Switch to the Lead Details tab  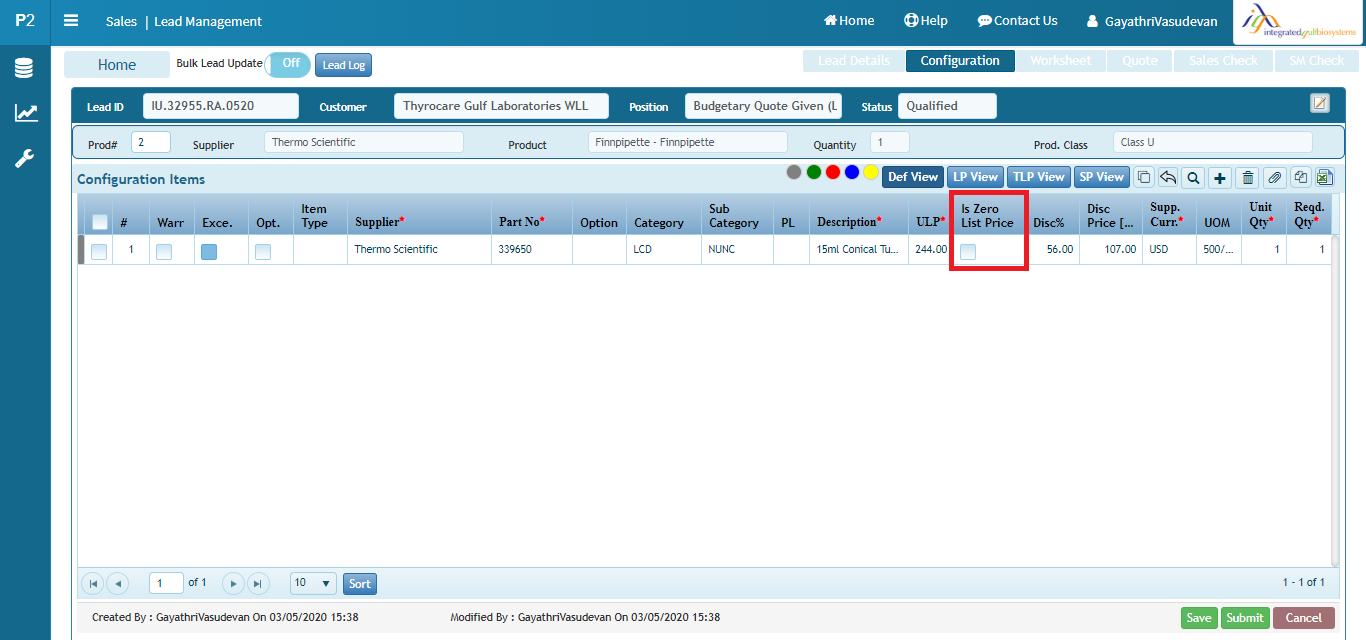click(x=854, y=61)
